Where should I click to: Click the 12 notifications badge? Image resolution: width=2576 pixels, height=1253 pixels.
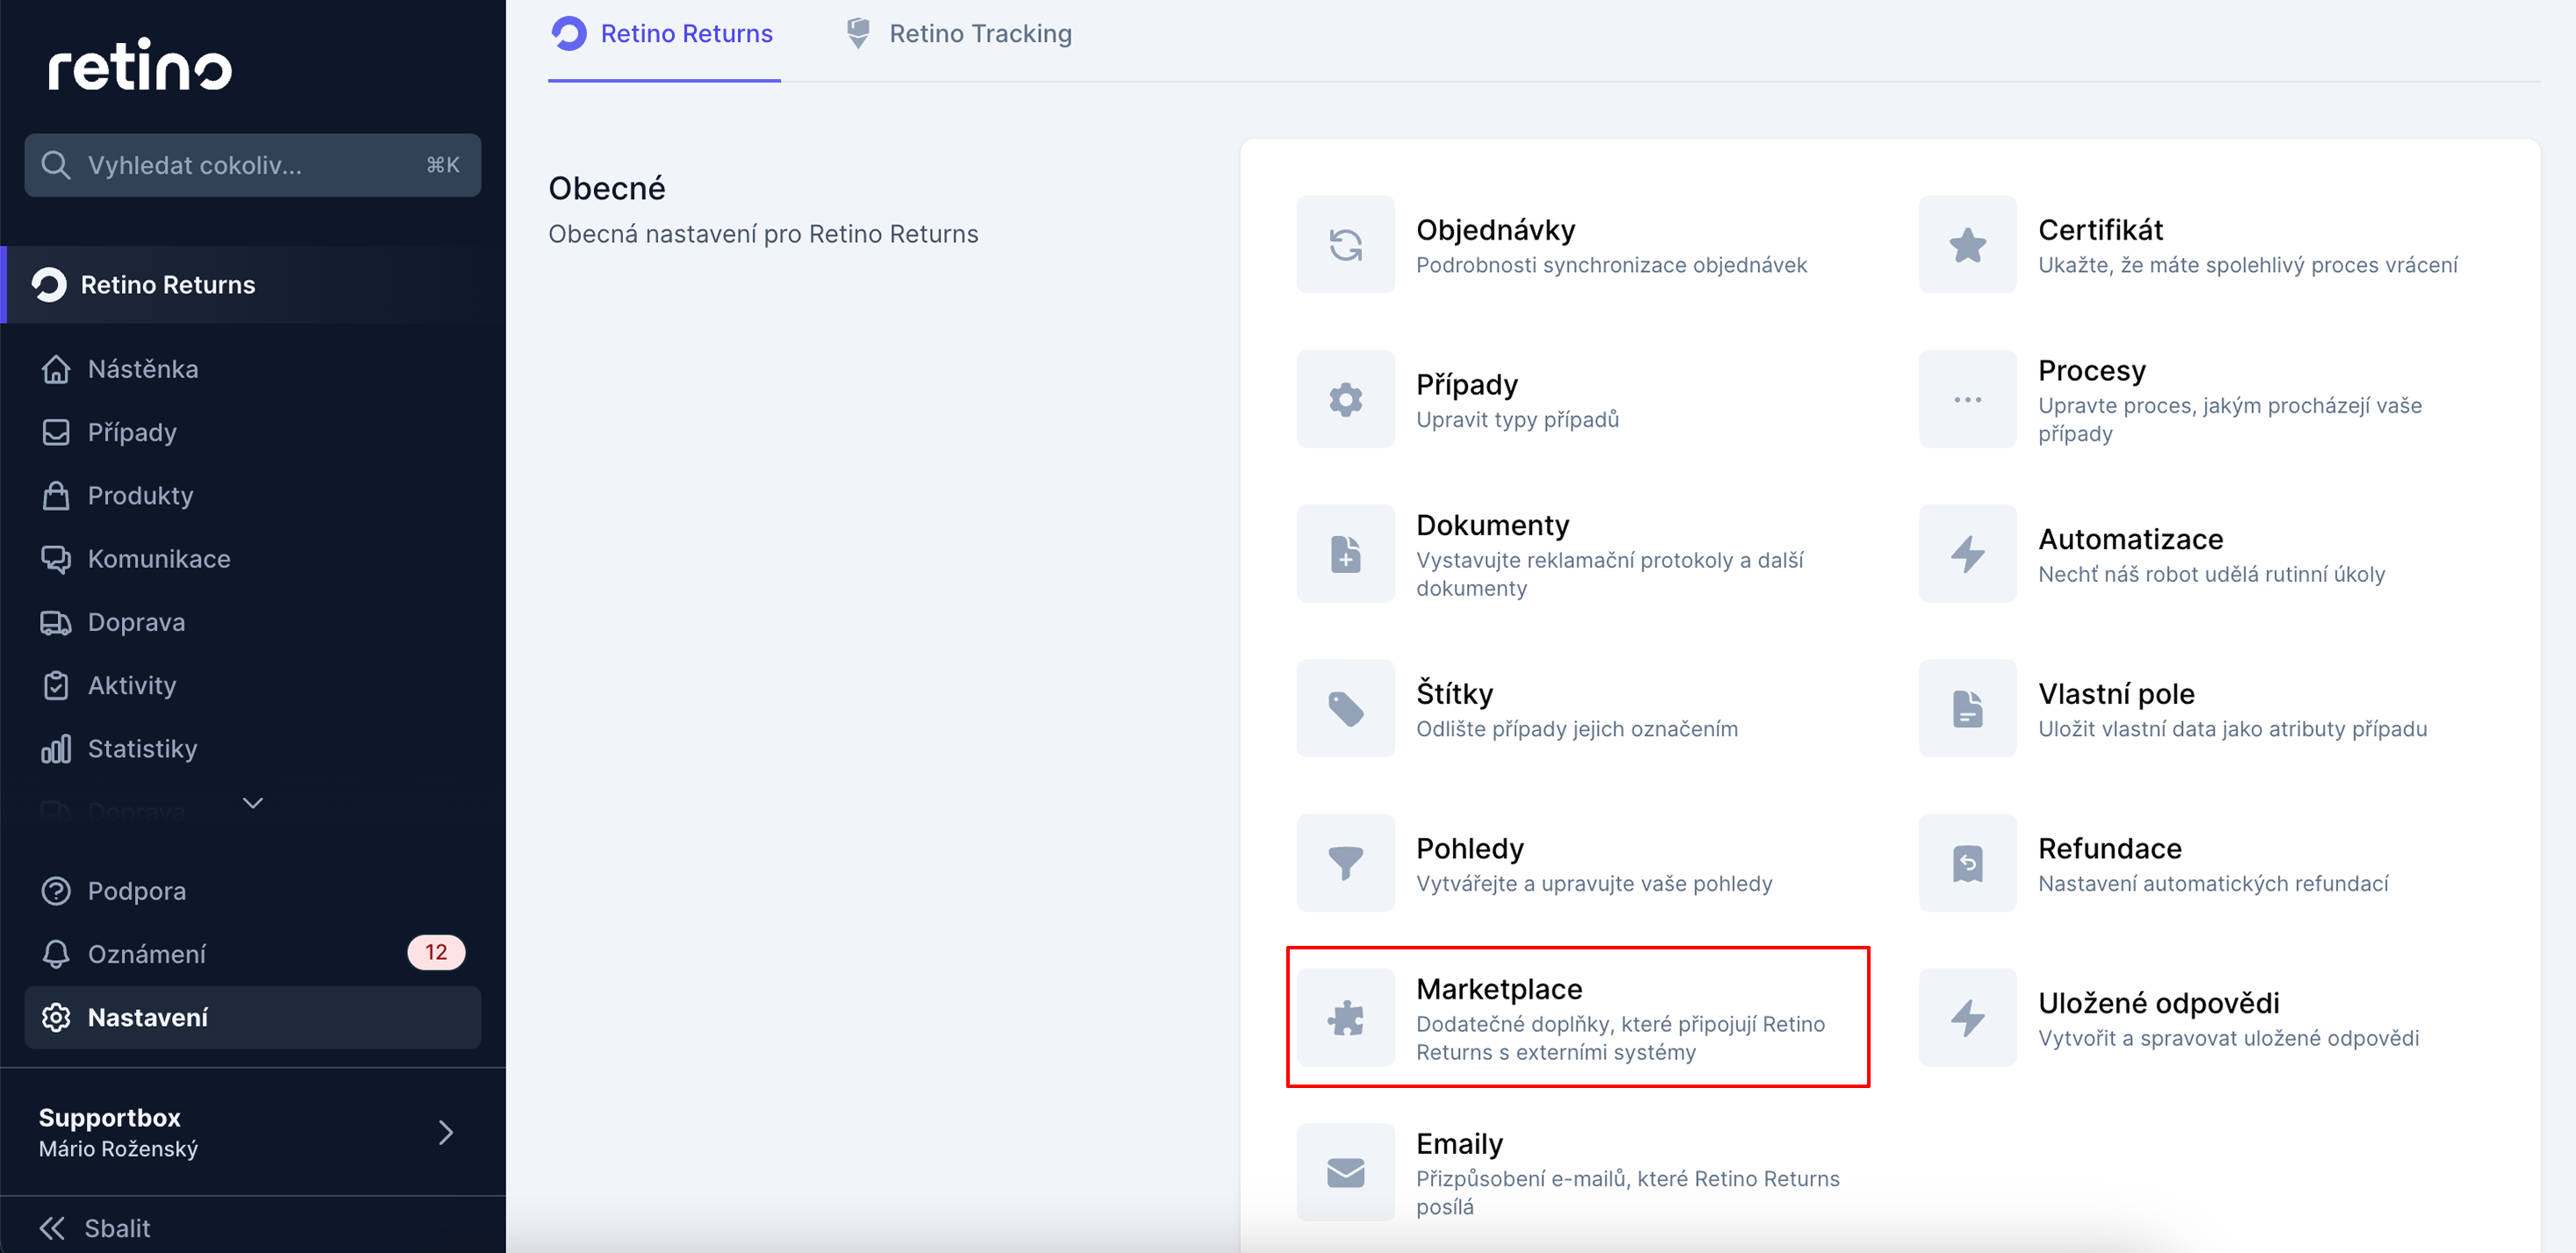[436, 952]
